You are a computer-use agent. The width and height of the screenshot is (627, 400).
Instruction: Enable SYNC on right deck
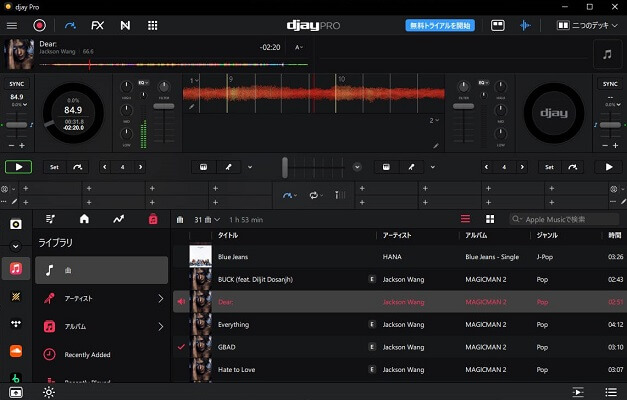[x=610, y=84]
